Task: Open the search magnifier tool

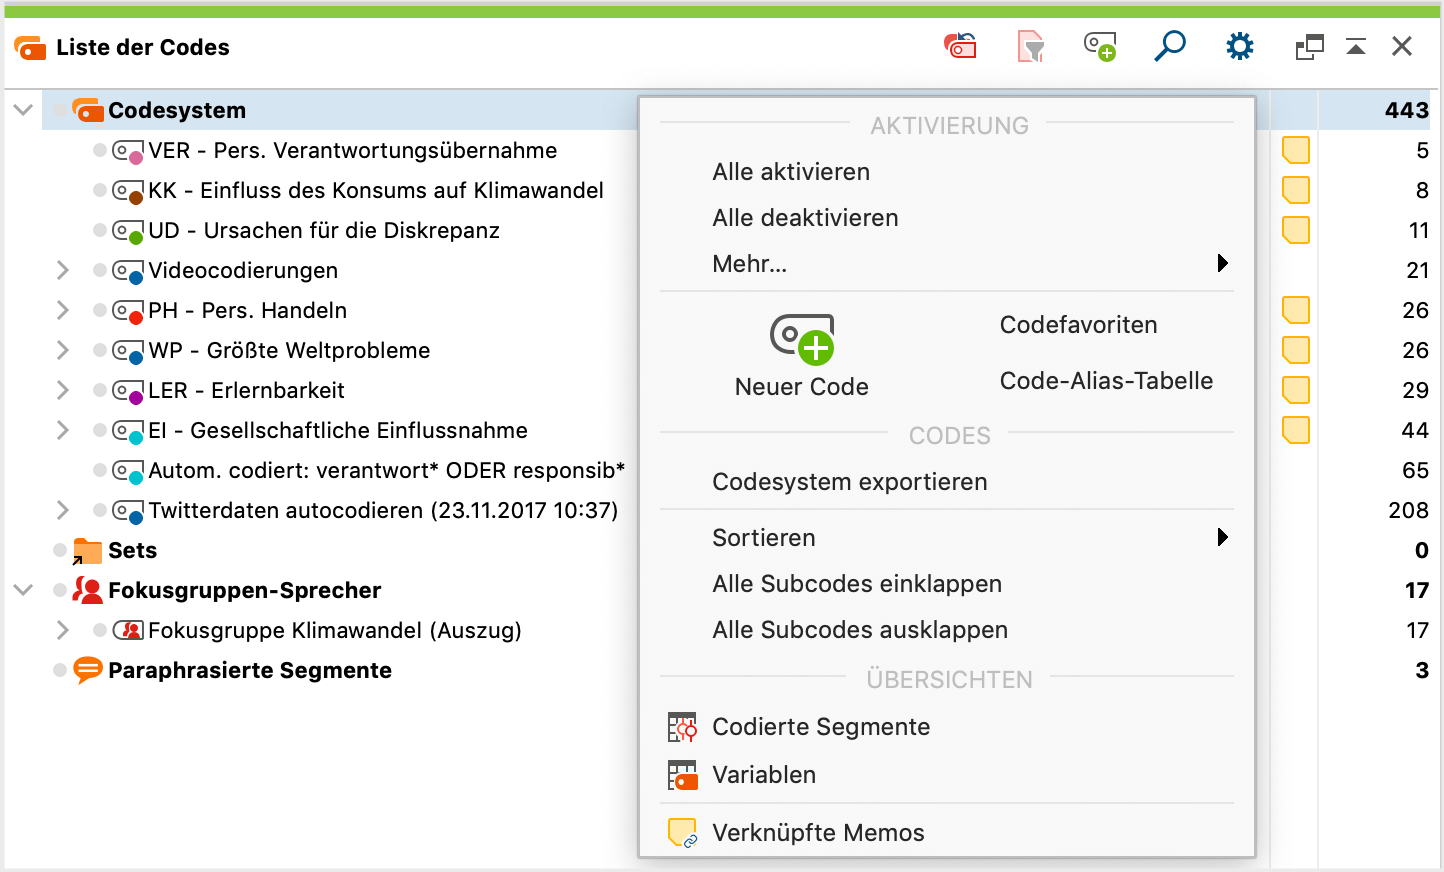Action: [x=1170, y=46]
